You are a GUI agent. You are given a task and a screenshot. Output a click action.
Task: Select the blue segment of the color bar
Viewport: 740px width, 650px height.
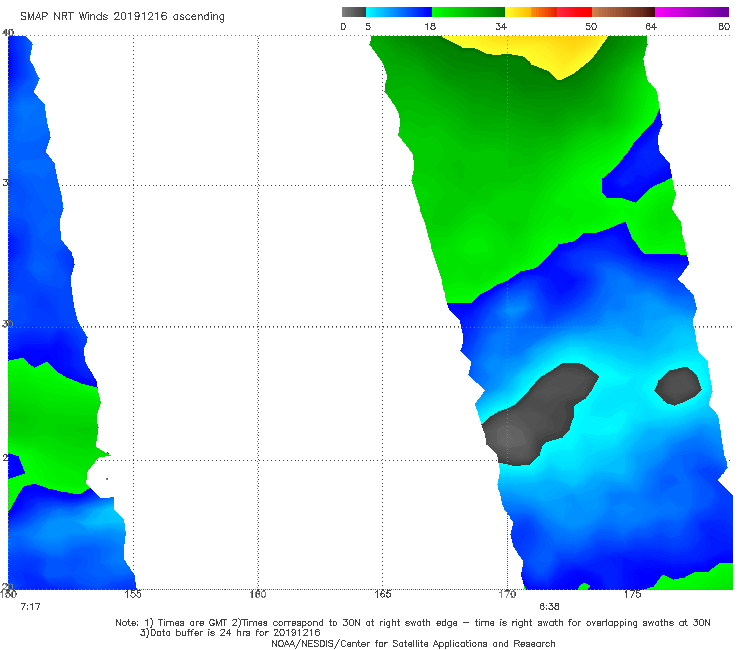399,12
